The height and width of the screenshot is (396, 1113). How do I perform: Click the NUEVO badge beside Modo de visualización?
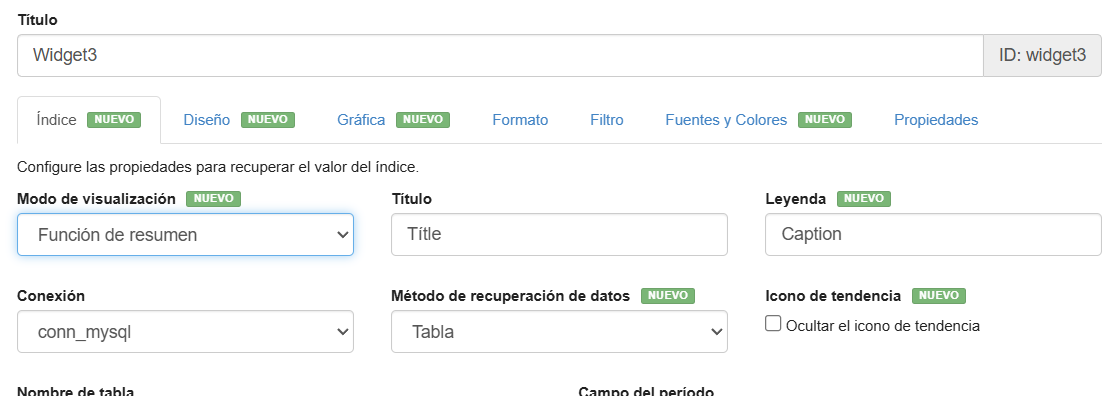[214, 199]
